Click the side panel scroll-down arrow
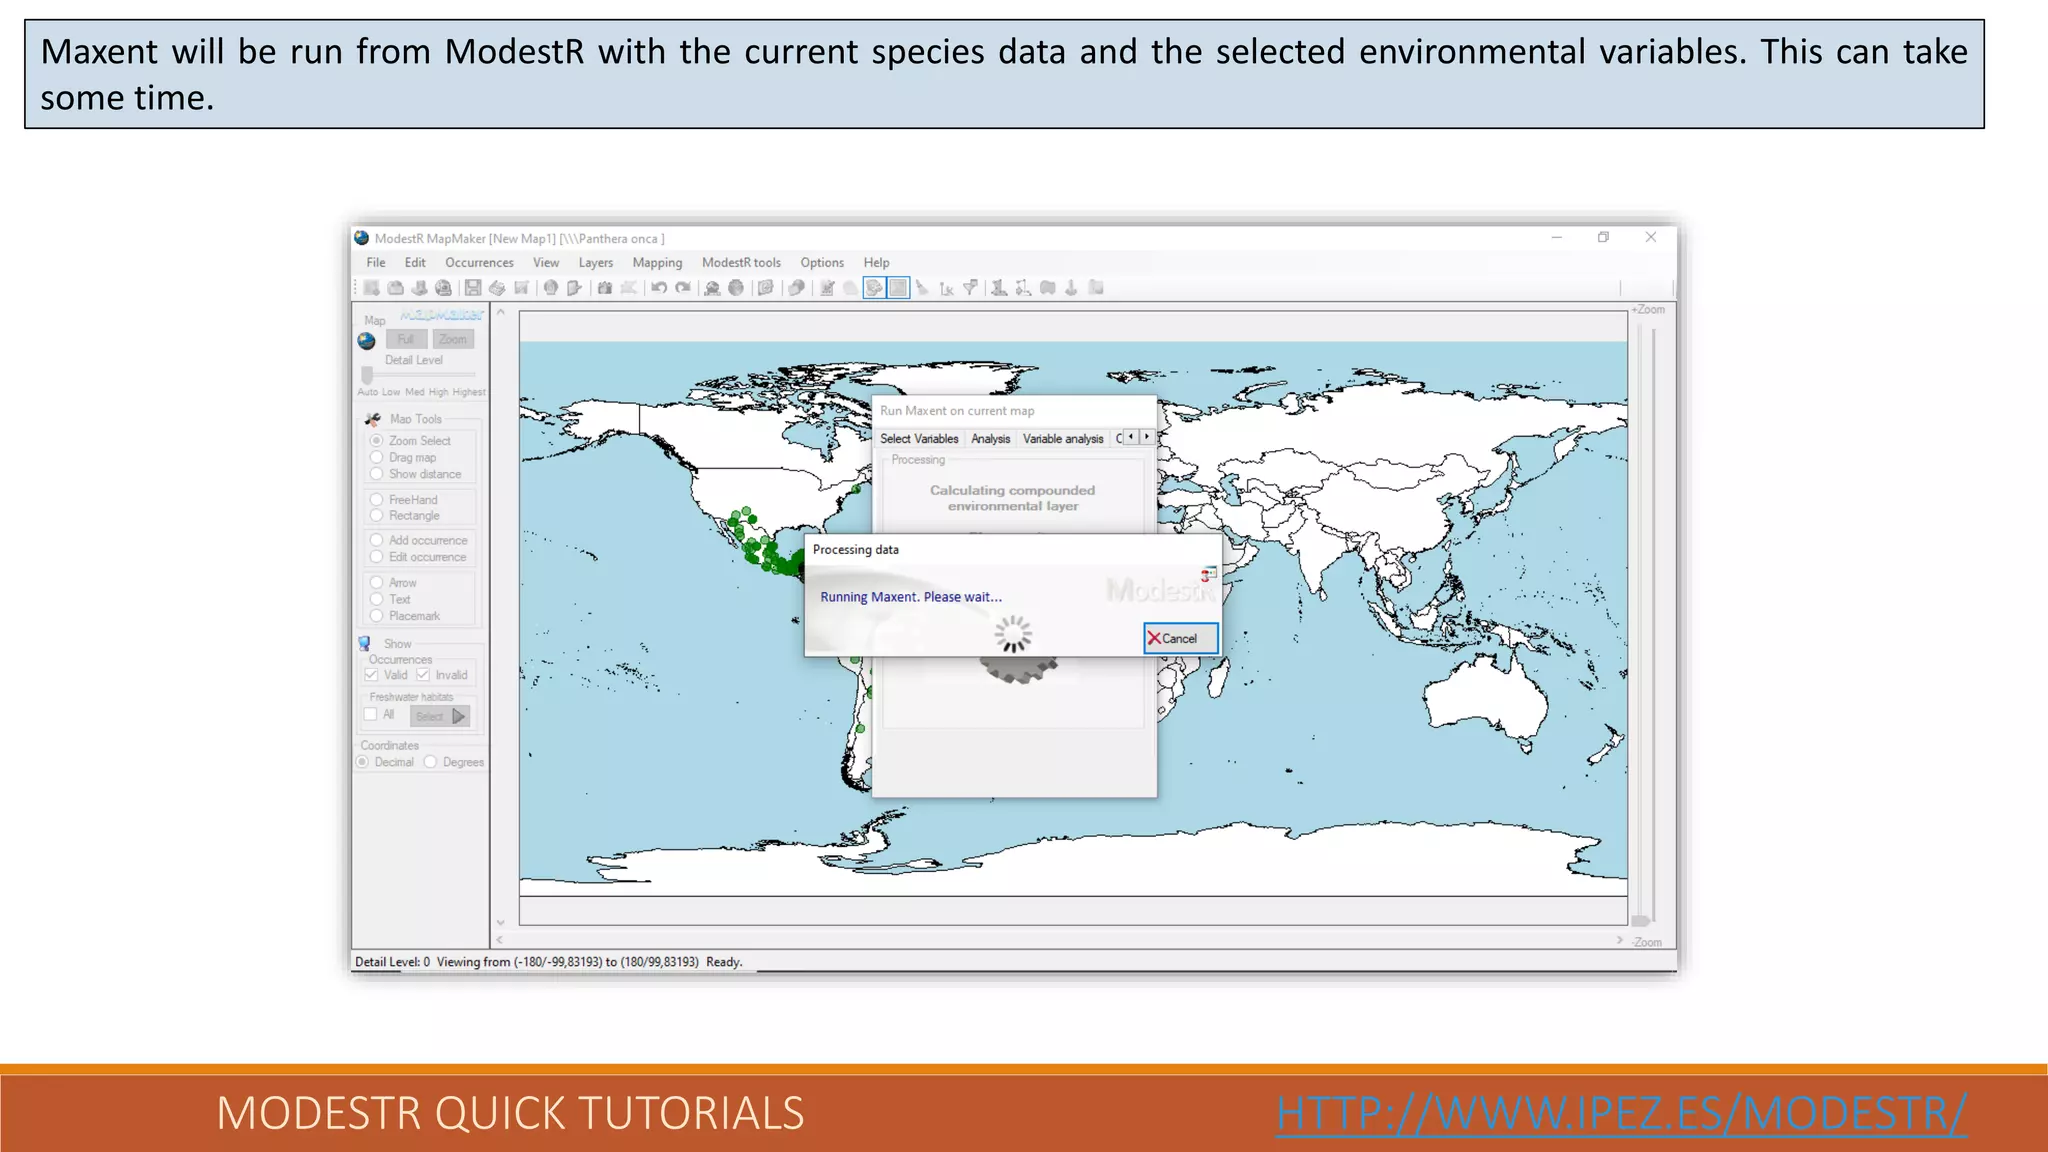This screenshot has width=2048, height=1152. point(501,923)
